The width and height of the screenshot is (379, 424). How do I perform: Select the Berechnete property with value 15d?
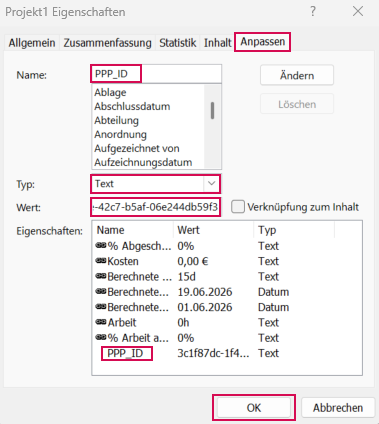(227, 277)
